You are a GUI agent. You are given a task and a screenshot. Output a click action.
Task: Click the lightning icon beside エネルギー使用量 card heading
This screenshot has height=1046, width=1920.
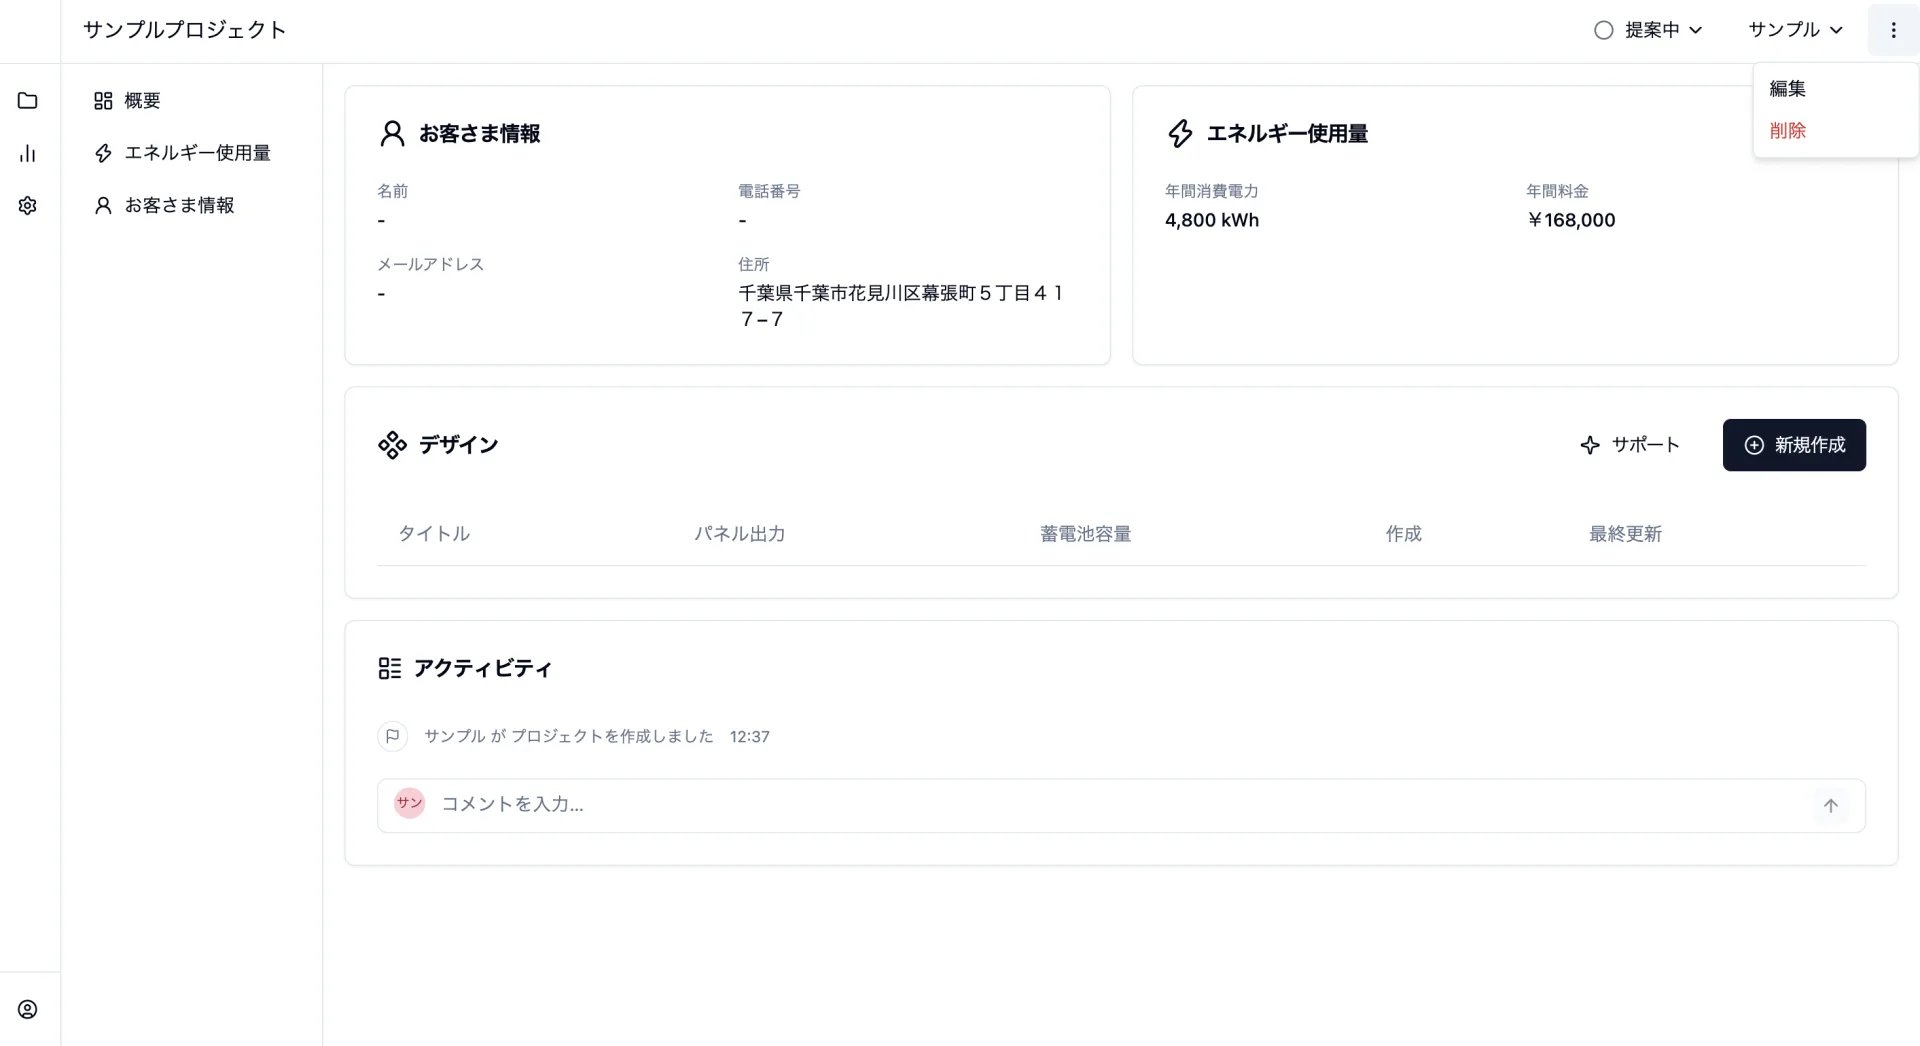point(1180,133)
